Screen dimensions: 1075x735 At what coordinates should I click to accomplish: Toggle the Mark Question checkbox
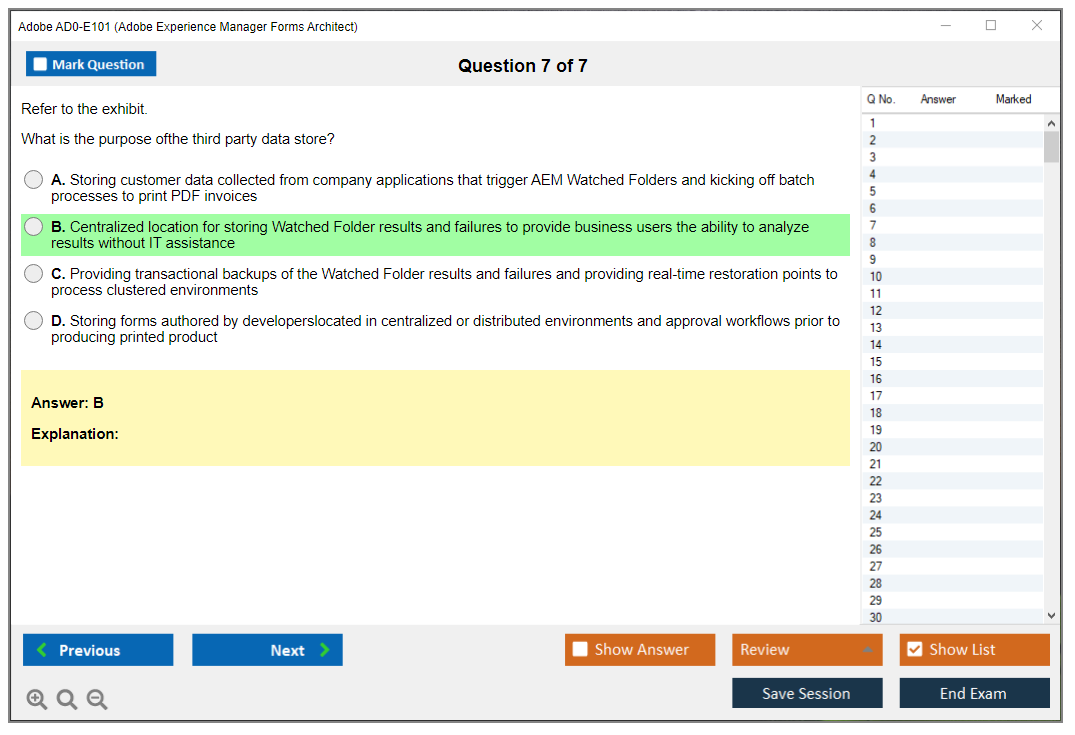[x=41, y=65]
